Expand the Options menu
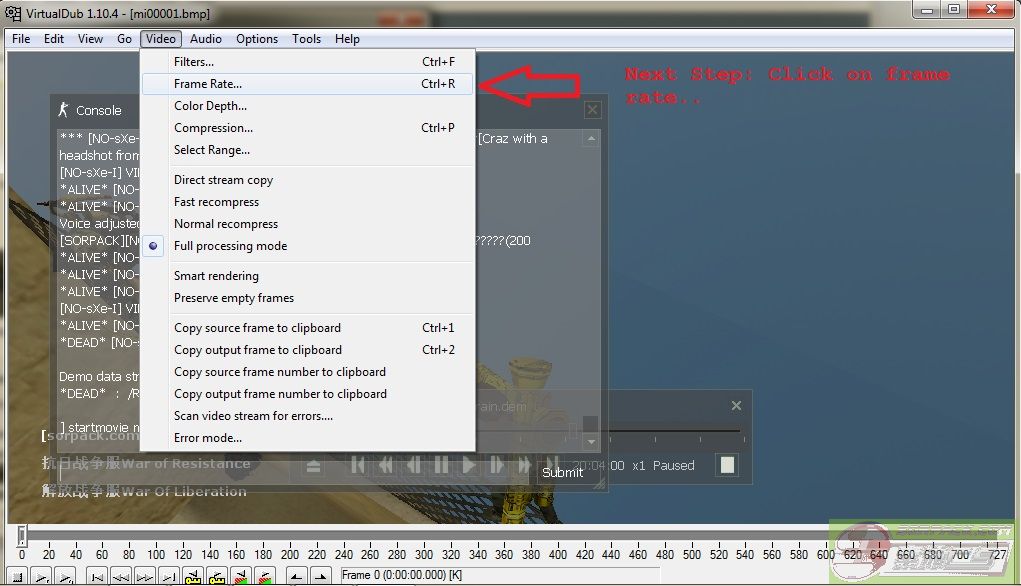This screenshot has width=1021, height=586. point(257,39)
